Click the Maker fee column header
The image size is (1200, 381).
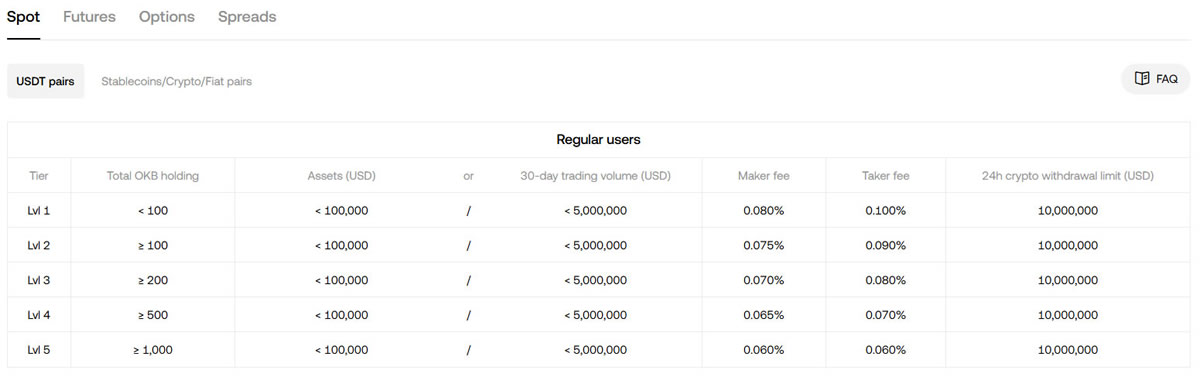coord(763,175)
